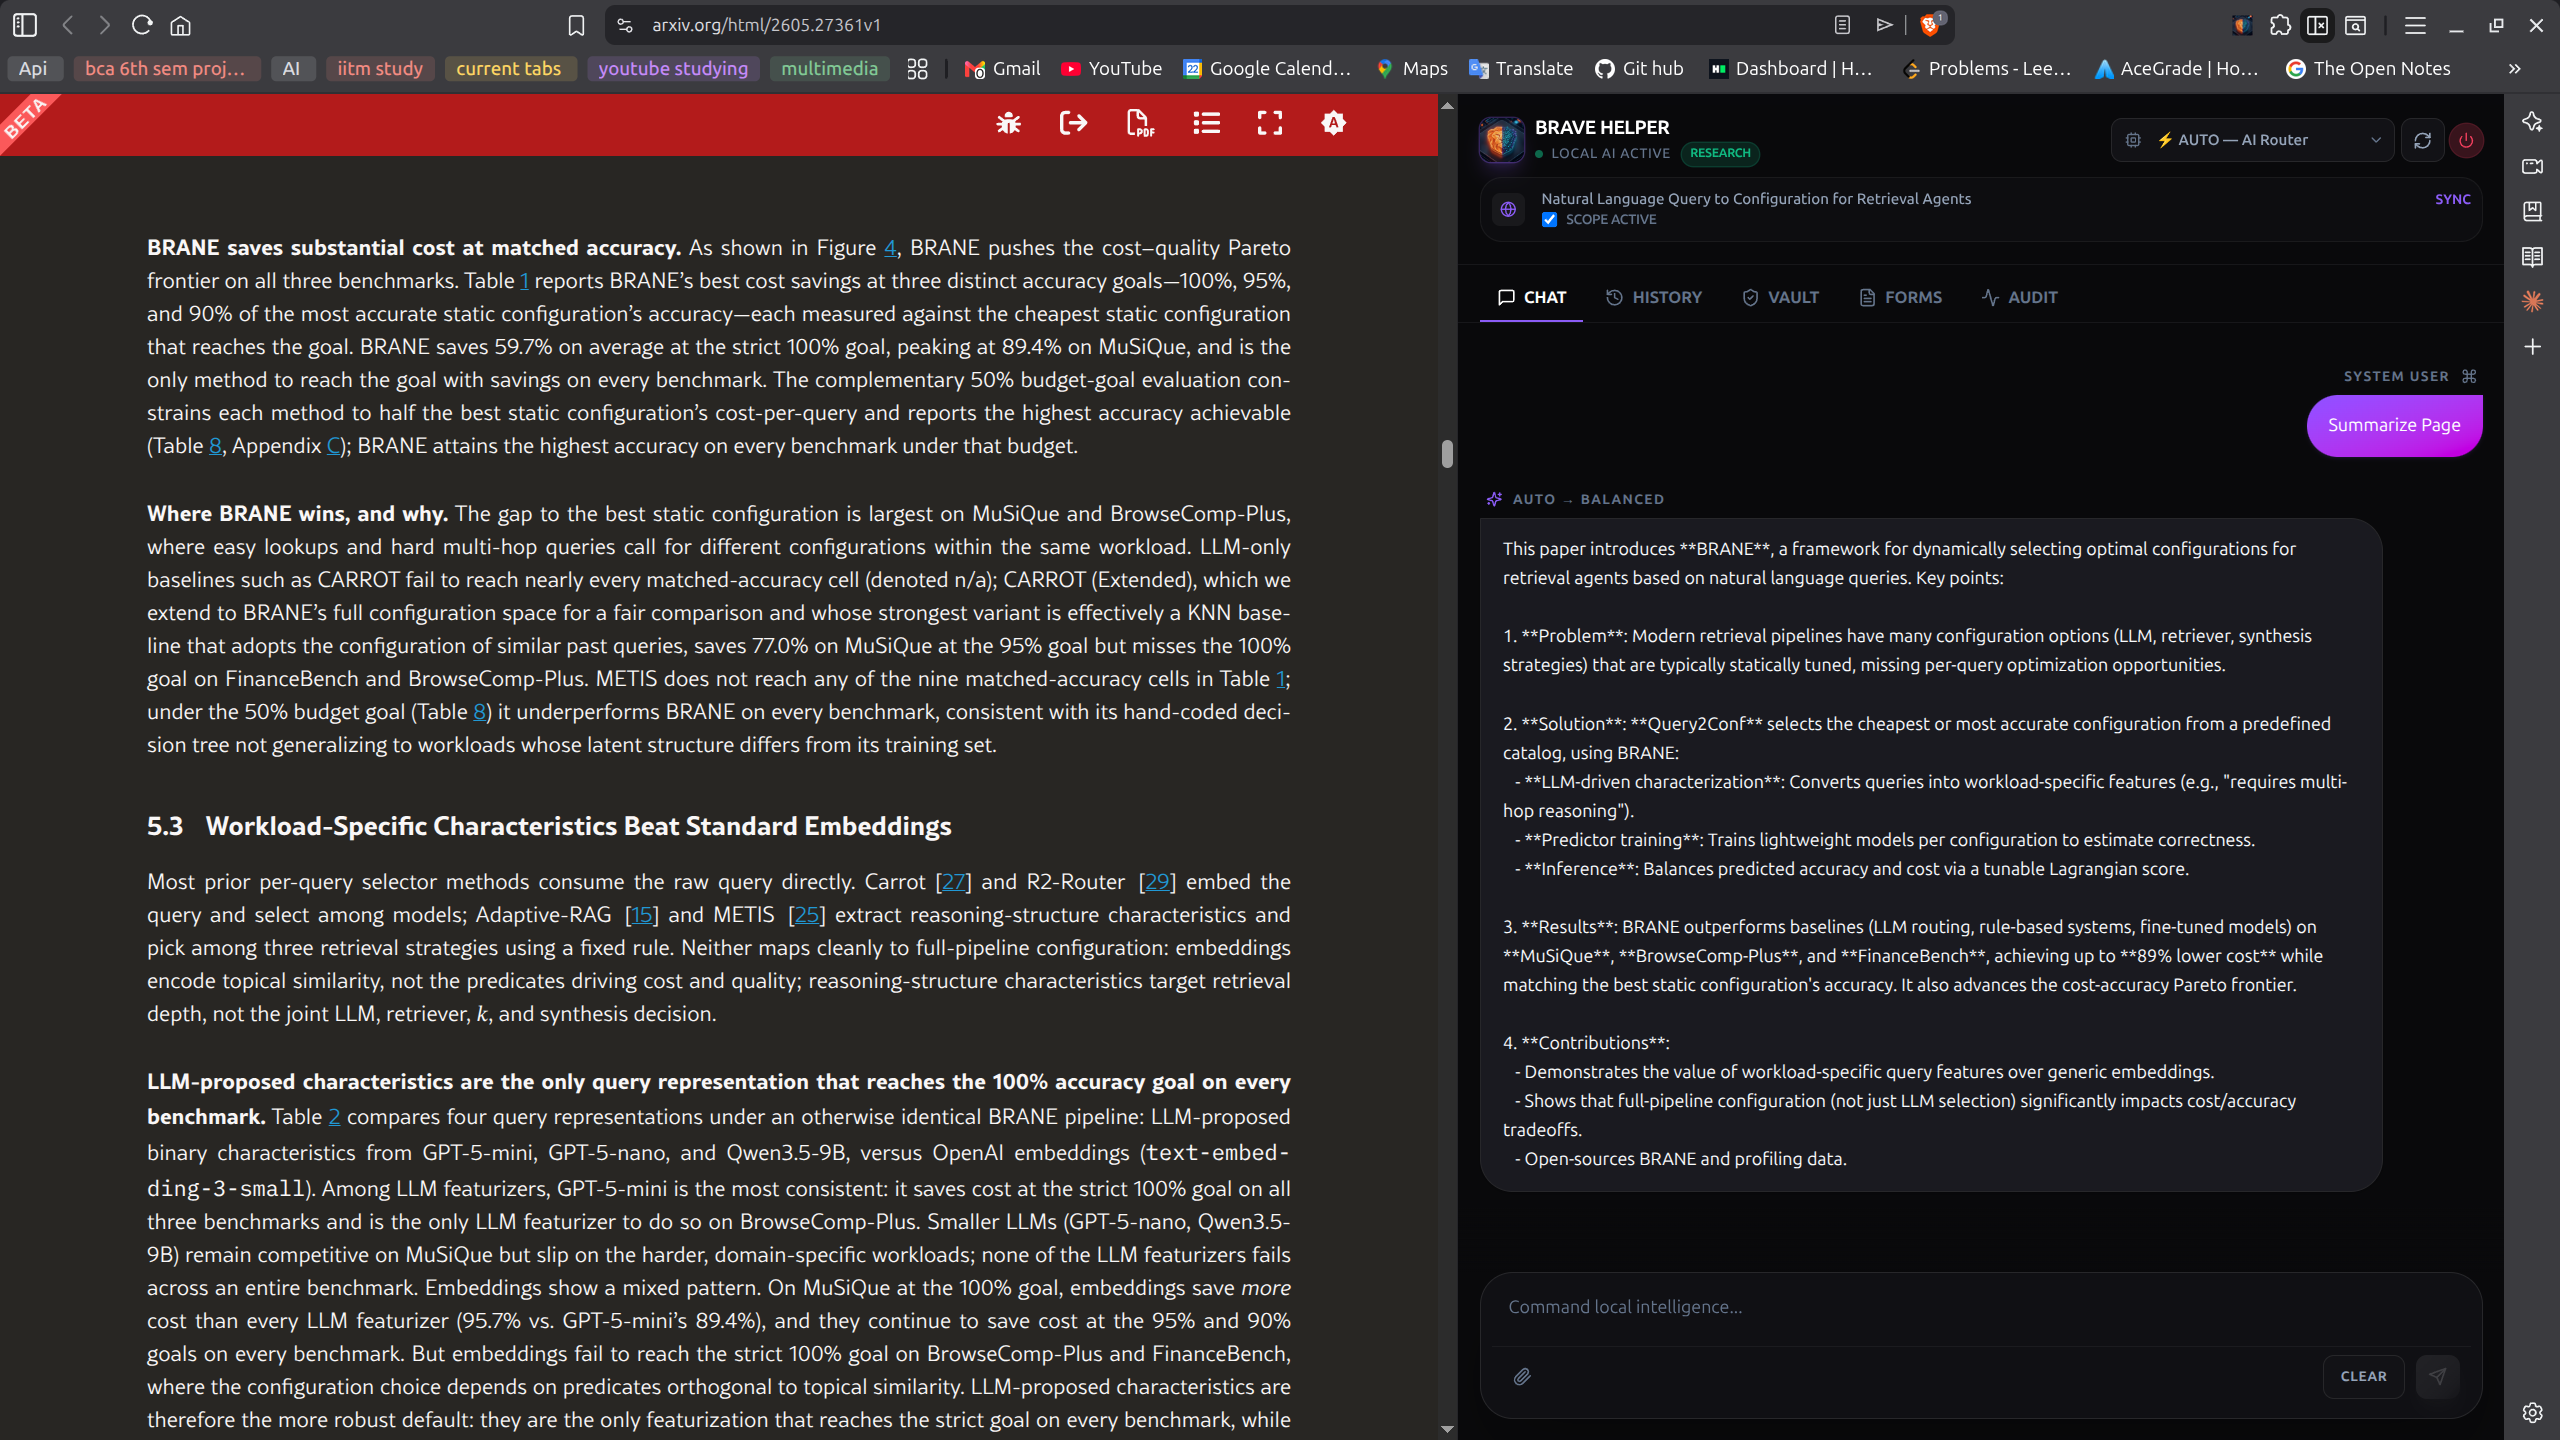The width and height of the screenshot is (2560, 1440).
Task: Focus the 'Command local intelligence' input
Action: pyautogui.click(x=1980, y=1307)
